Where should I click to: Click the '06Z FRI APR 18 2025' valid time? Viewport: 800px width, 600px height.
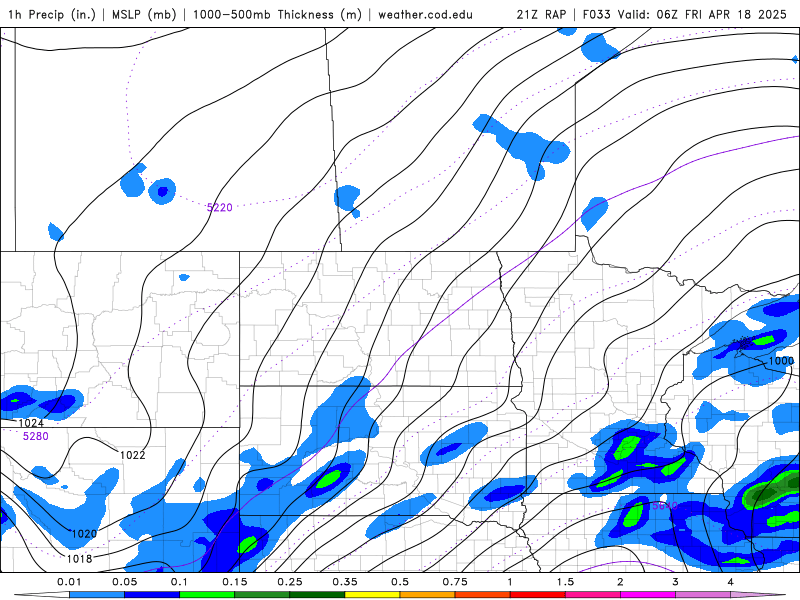(721, 14)
